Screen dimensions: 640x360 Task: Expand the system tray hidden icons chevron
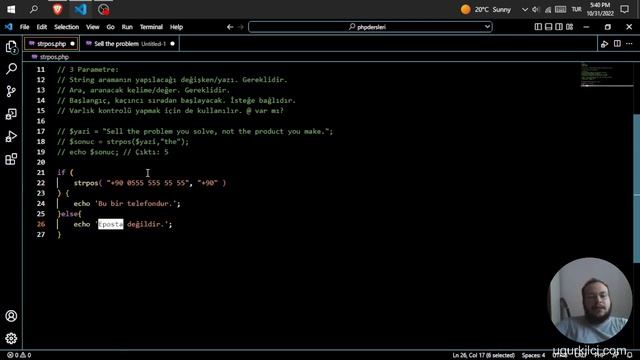point(524,9)
